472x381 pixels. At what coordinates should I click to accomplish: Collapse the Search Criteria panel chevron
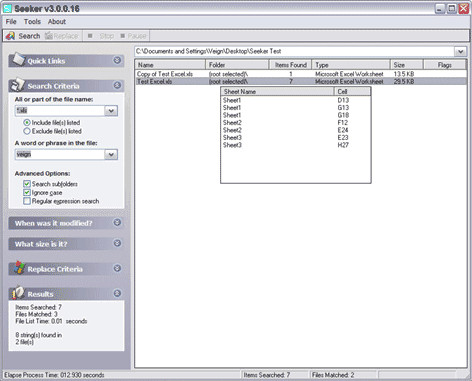[117, 85]
